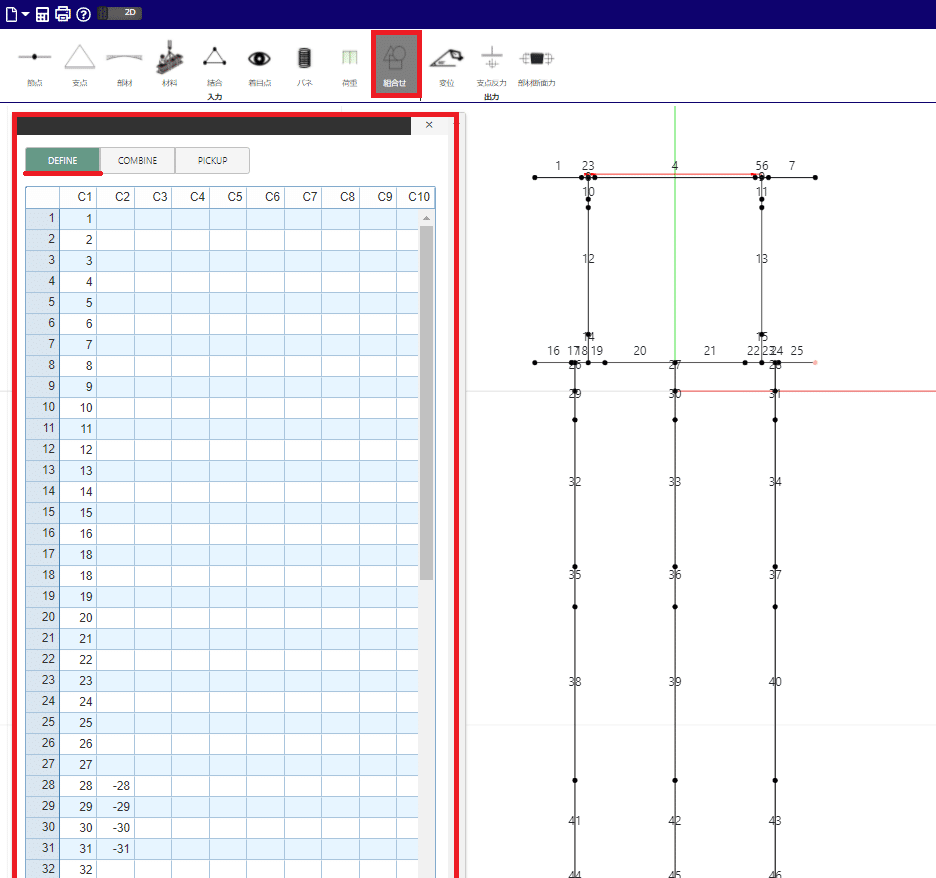Select the C2 cell showing -31
Screen dimensions: 936x878
(x=116, y=849)
